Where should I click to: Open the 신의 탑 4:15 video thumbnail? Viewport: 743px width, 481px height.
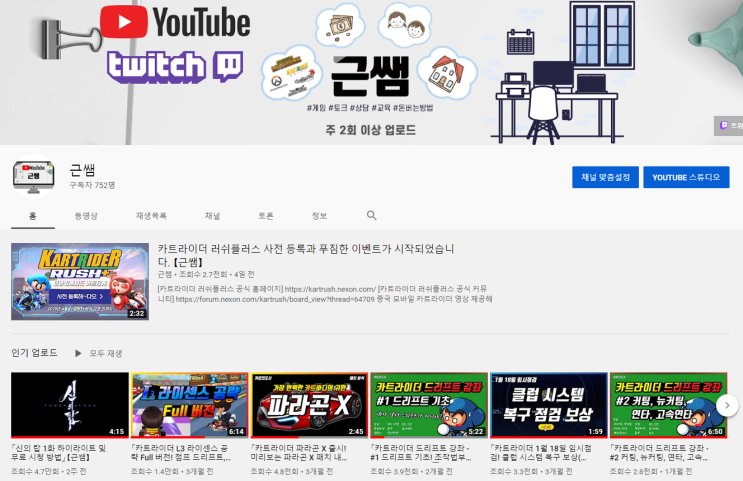click(x=70, y=405)
